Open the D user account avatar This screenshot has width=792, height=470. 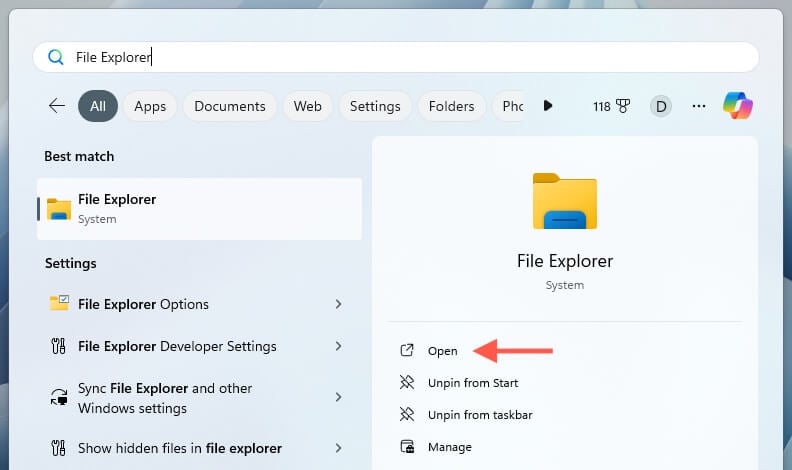point(660,106)
